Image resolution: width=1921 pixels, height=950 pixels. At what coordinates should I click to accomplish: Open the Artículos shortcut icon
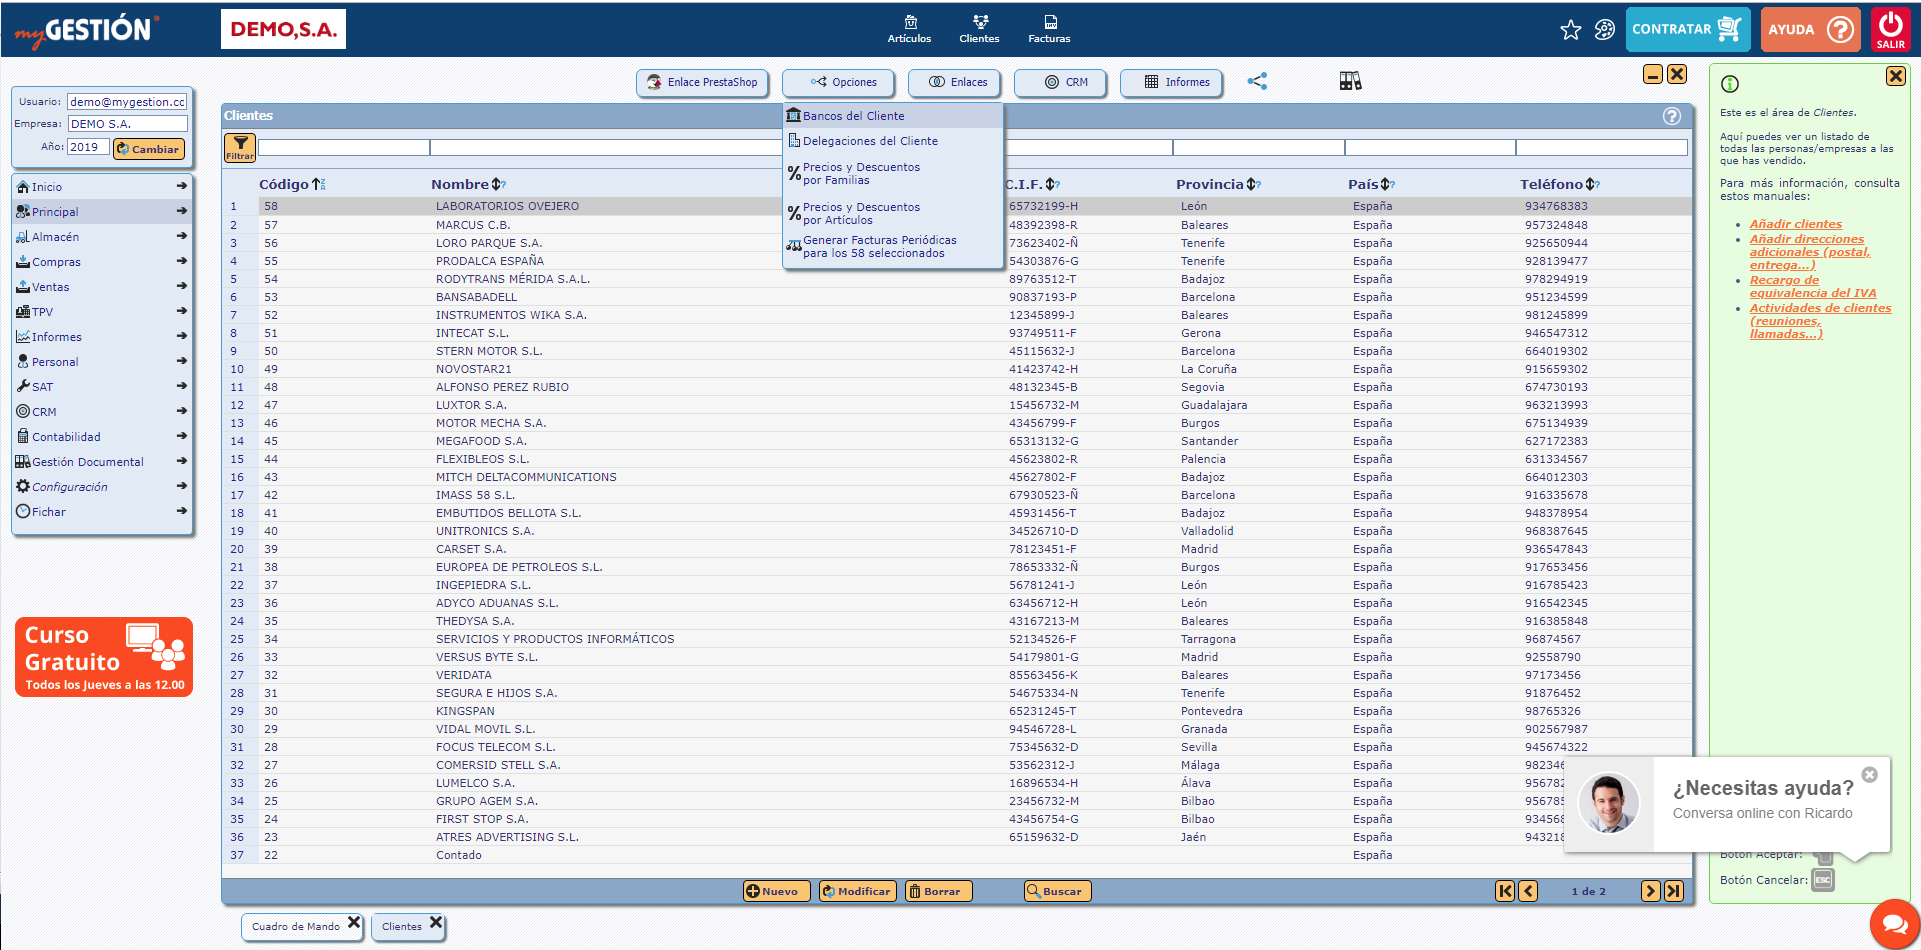(x=909, y=29)
